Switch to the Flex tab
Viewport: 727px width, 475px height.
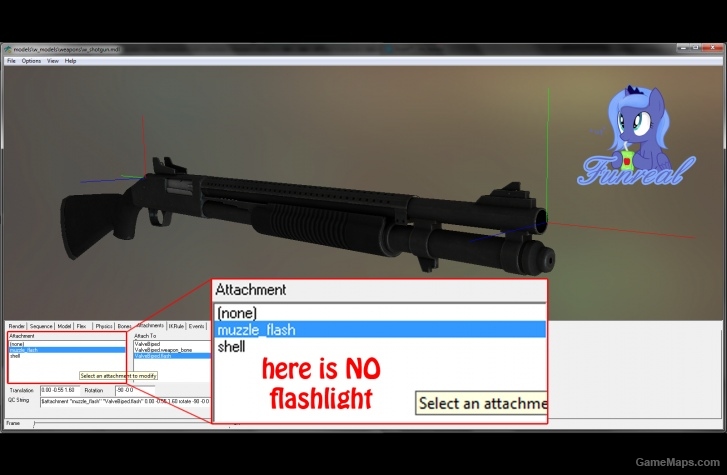tap(82, 326)
